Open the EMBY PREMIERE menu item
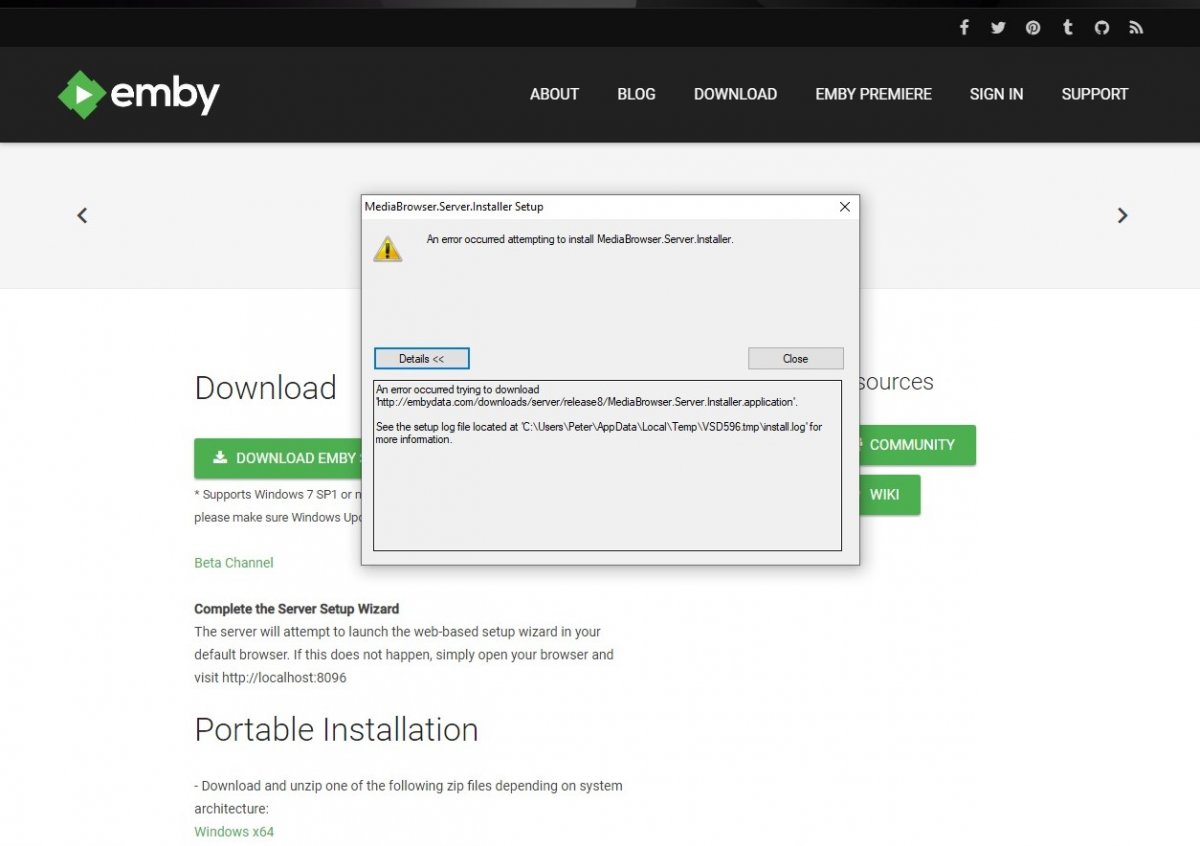Image resolution: width=1200 pixels, height=846 pixels. [873, 94]
